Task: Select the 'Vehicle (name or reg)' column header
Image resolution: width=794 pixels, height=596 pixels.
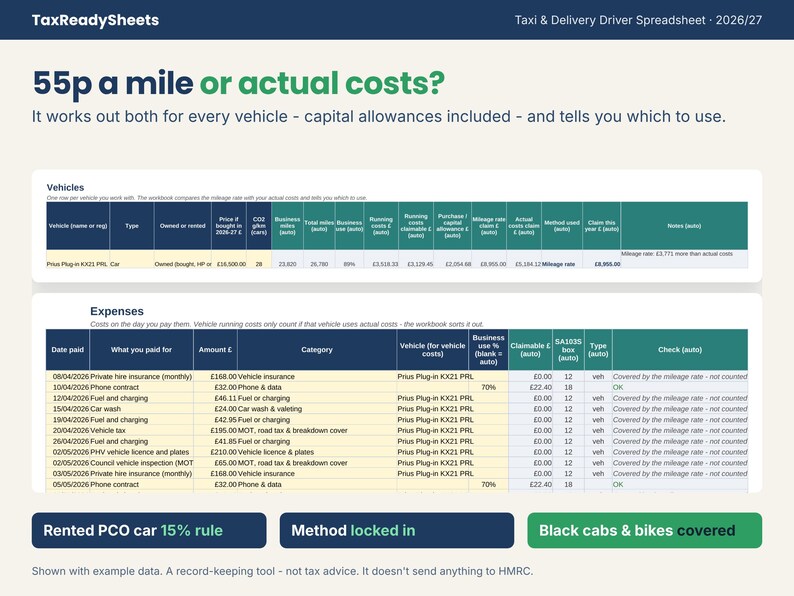Action: pyautogui.click(x=78, y=226)
